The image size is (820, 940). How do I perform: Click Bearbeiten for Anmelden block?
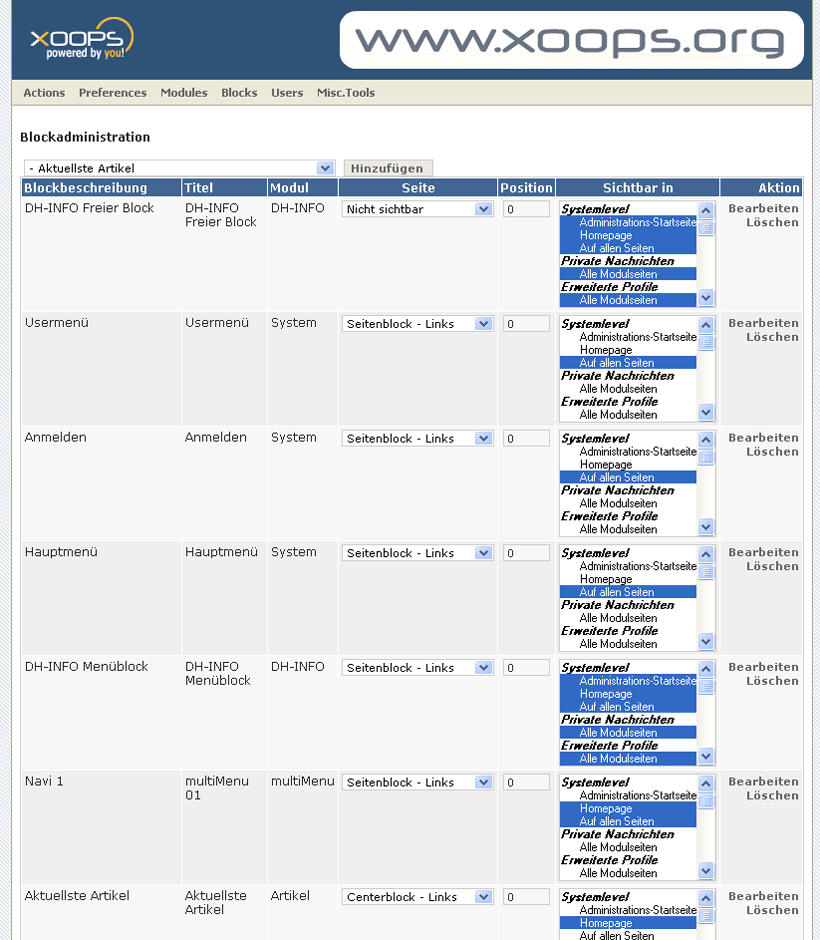[764, 438]
